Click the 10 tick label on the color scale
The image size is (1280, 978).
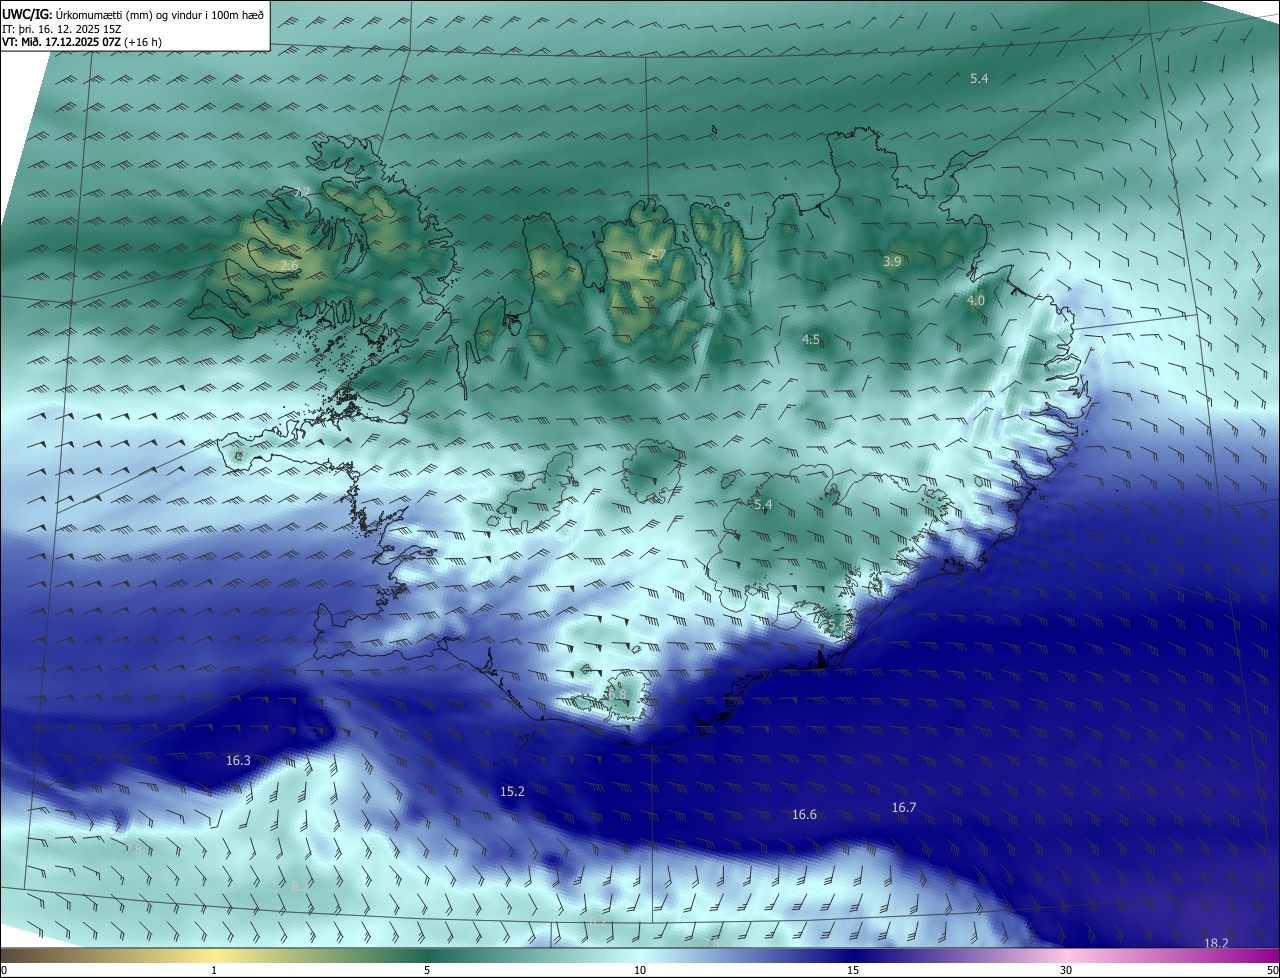[x=640, y=970]
